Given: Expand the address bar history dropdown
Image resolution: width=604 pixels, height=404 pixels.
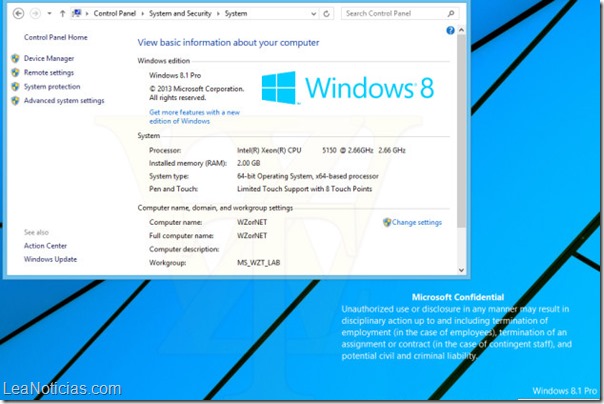Looking at the screenshot, I should (314, 14).
